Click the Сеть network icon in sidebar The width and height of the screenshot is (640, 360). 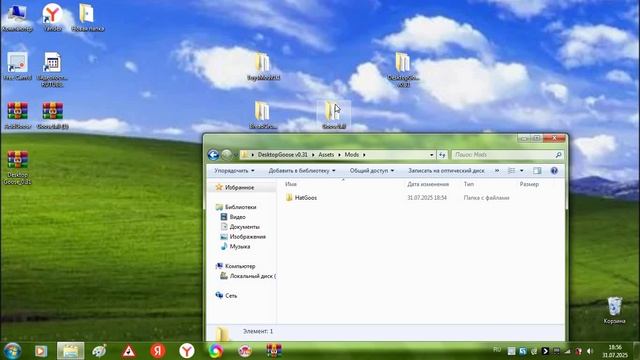click(x=219, y=295)
